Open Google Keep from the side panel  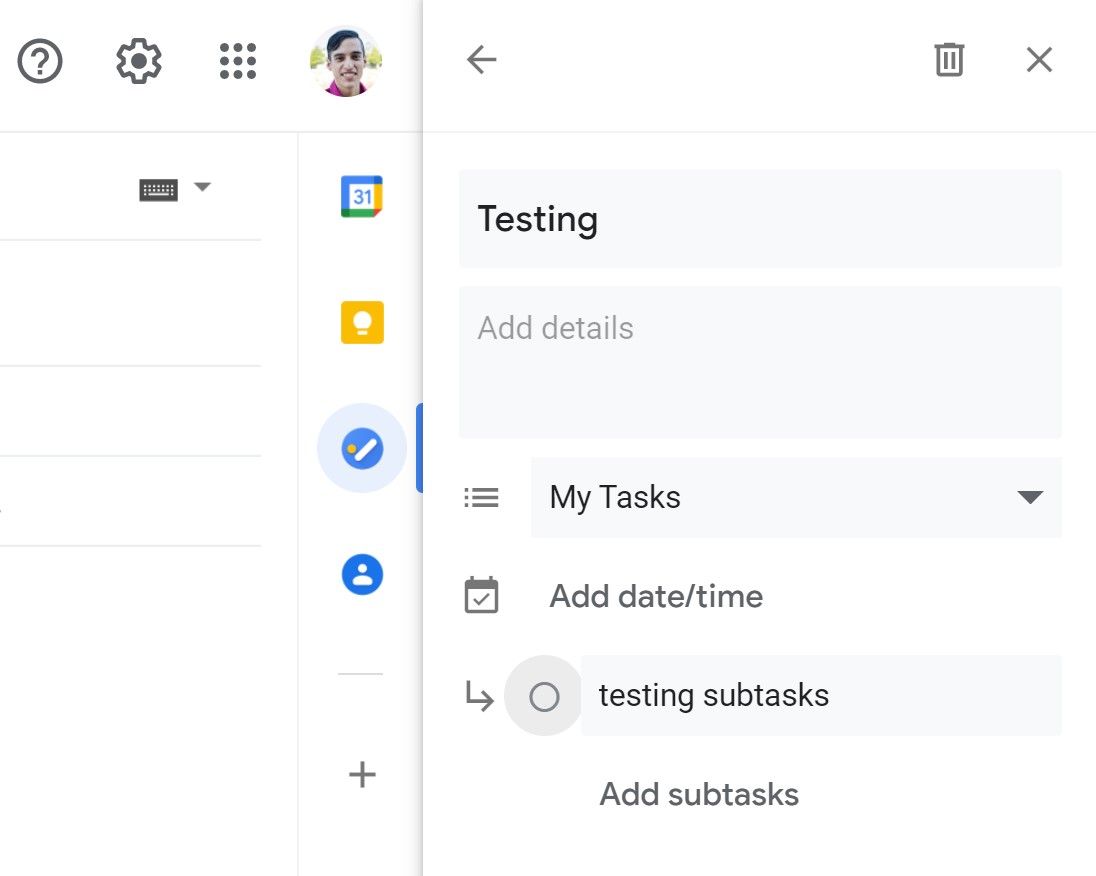click(361, 322)
